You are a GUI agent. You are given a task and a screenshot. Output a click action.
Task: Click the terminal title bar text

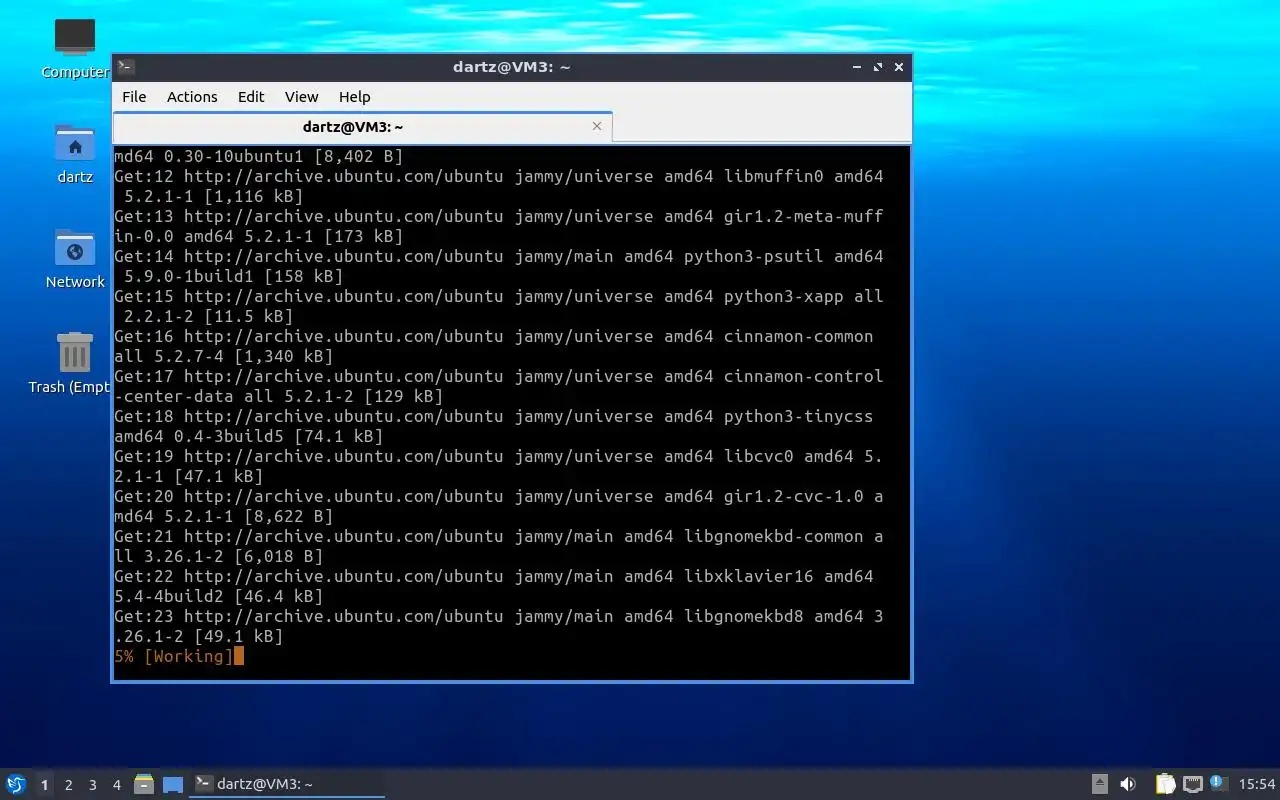511,67
